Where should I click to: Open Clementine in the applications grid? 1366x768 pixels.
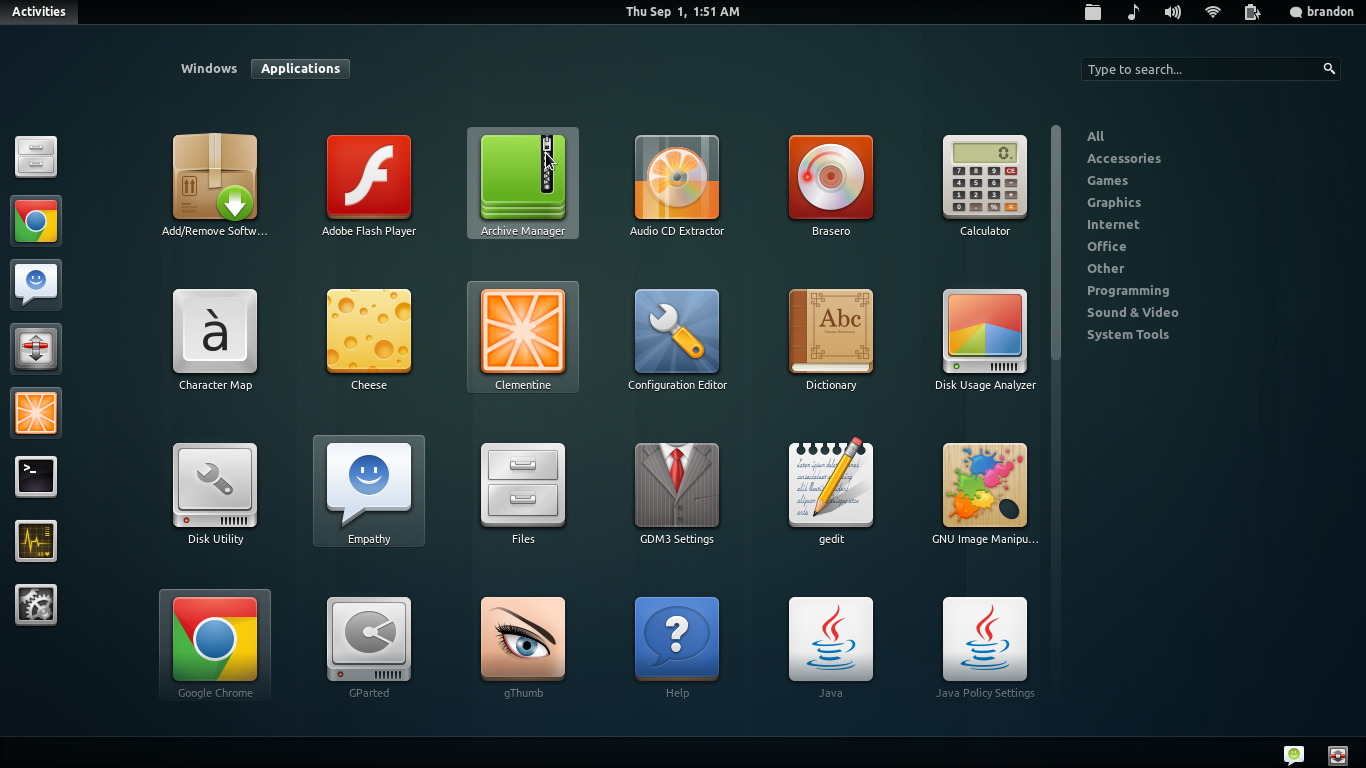523,339
